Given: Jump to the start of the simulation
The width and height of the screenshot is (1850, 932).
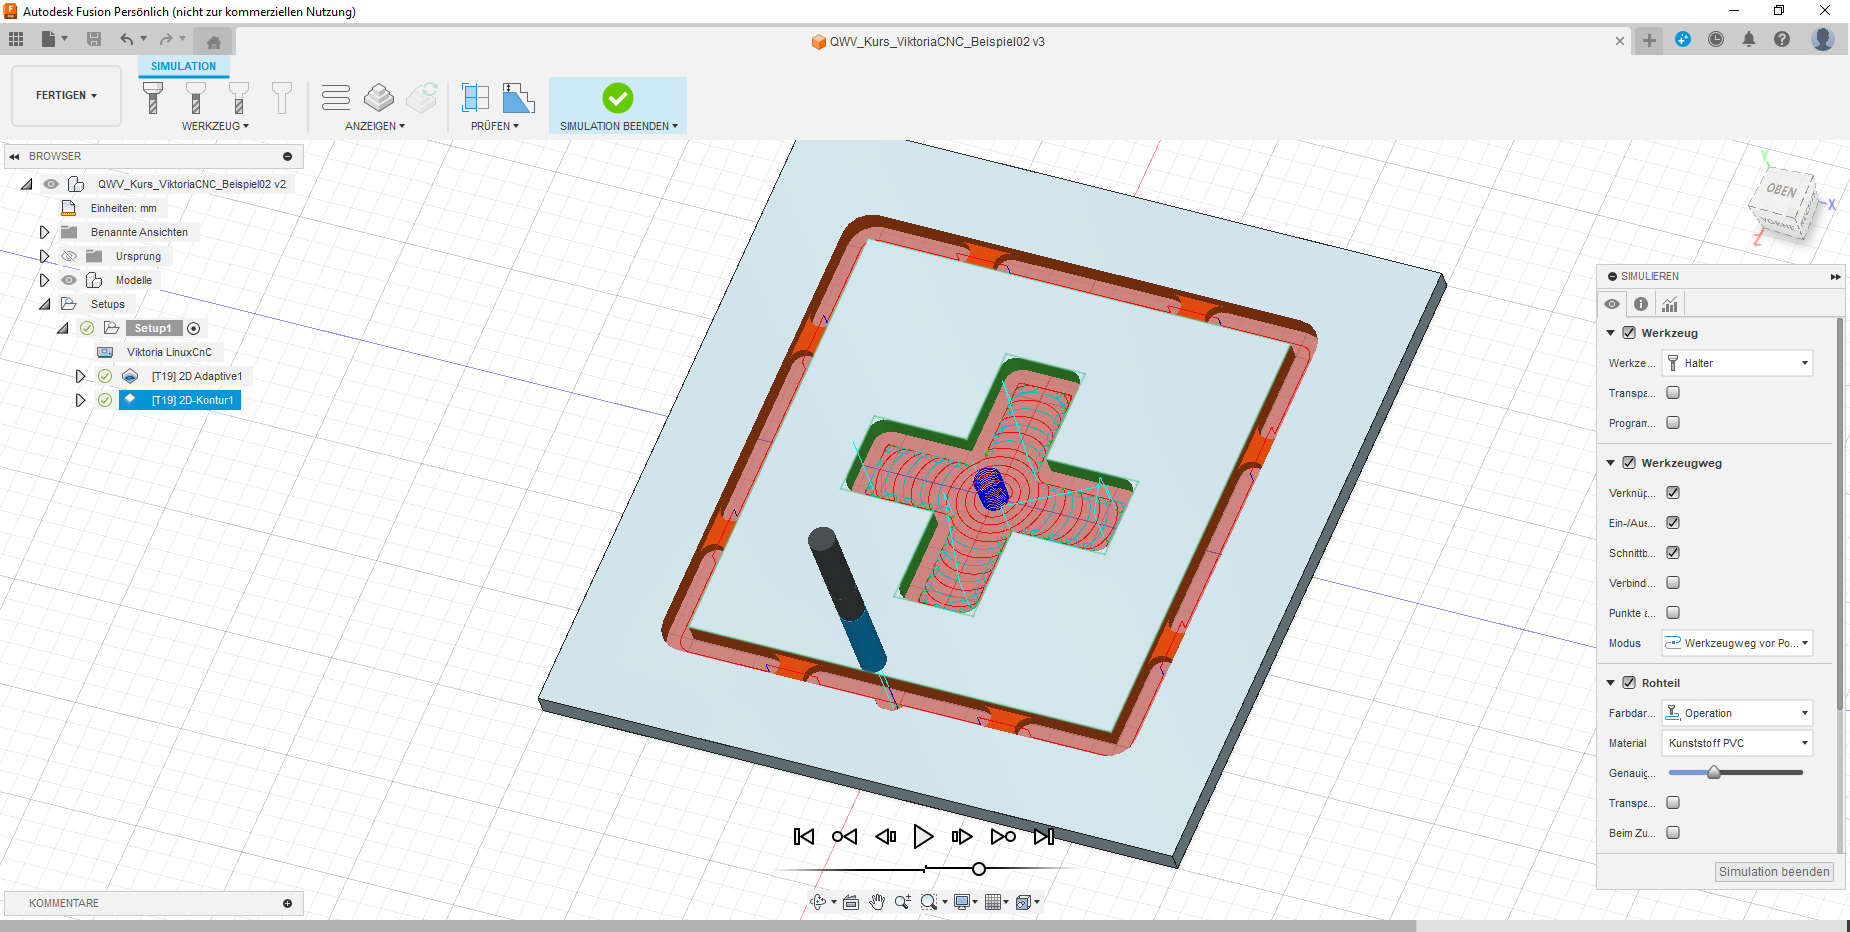Looking at the screenshot, I should pyautogui.click(x=803, y=837).
